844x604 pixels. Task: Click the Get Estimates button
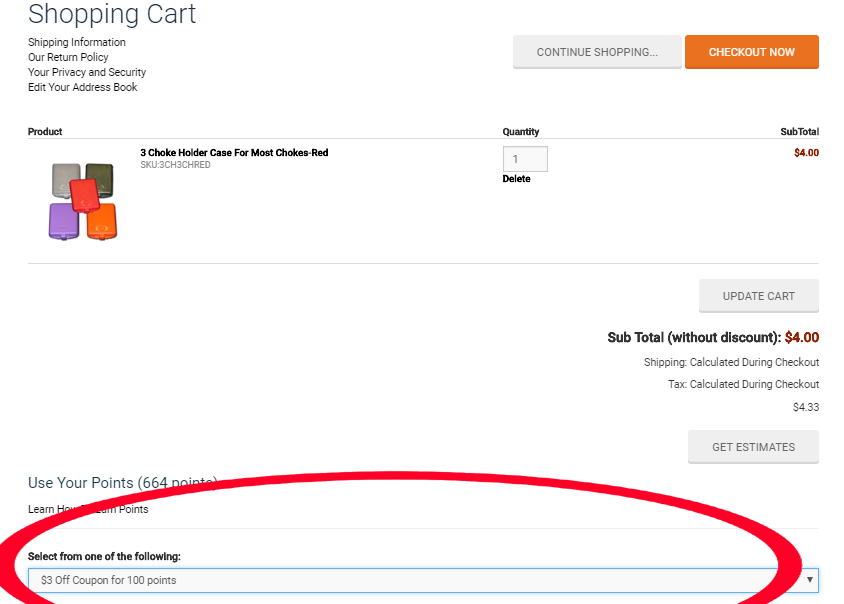[x=753, y=447]
